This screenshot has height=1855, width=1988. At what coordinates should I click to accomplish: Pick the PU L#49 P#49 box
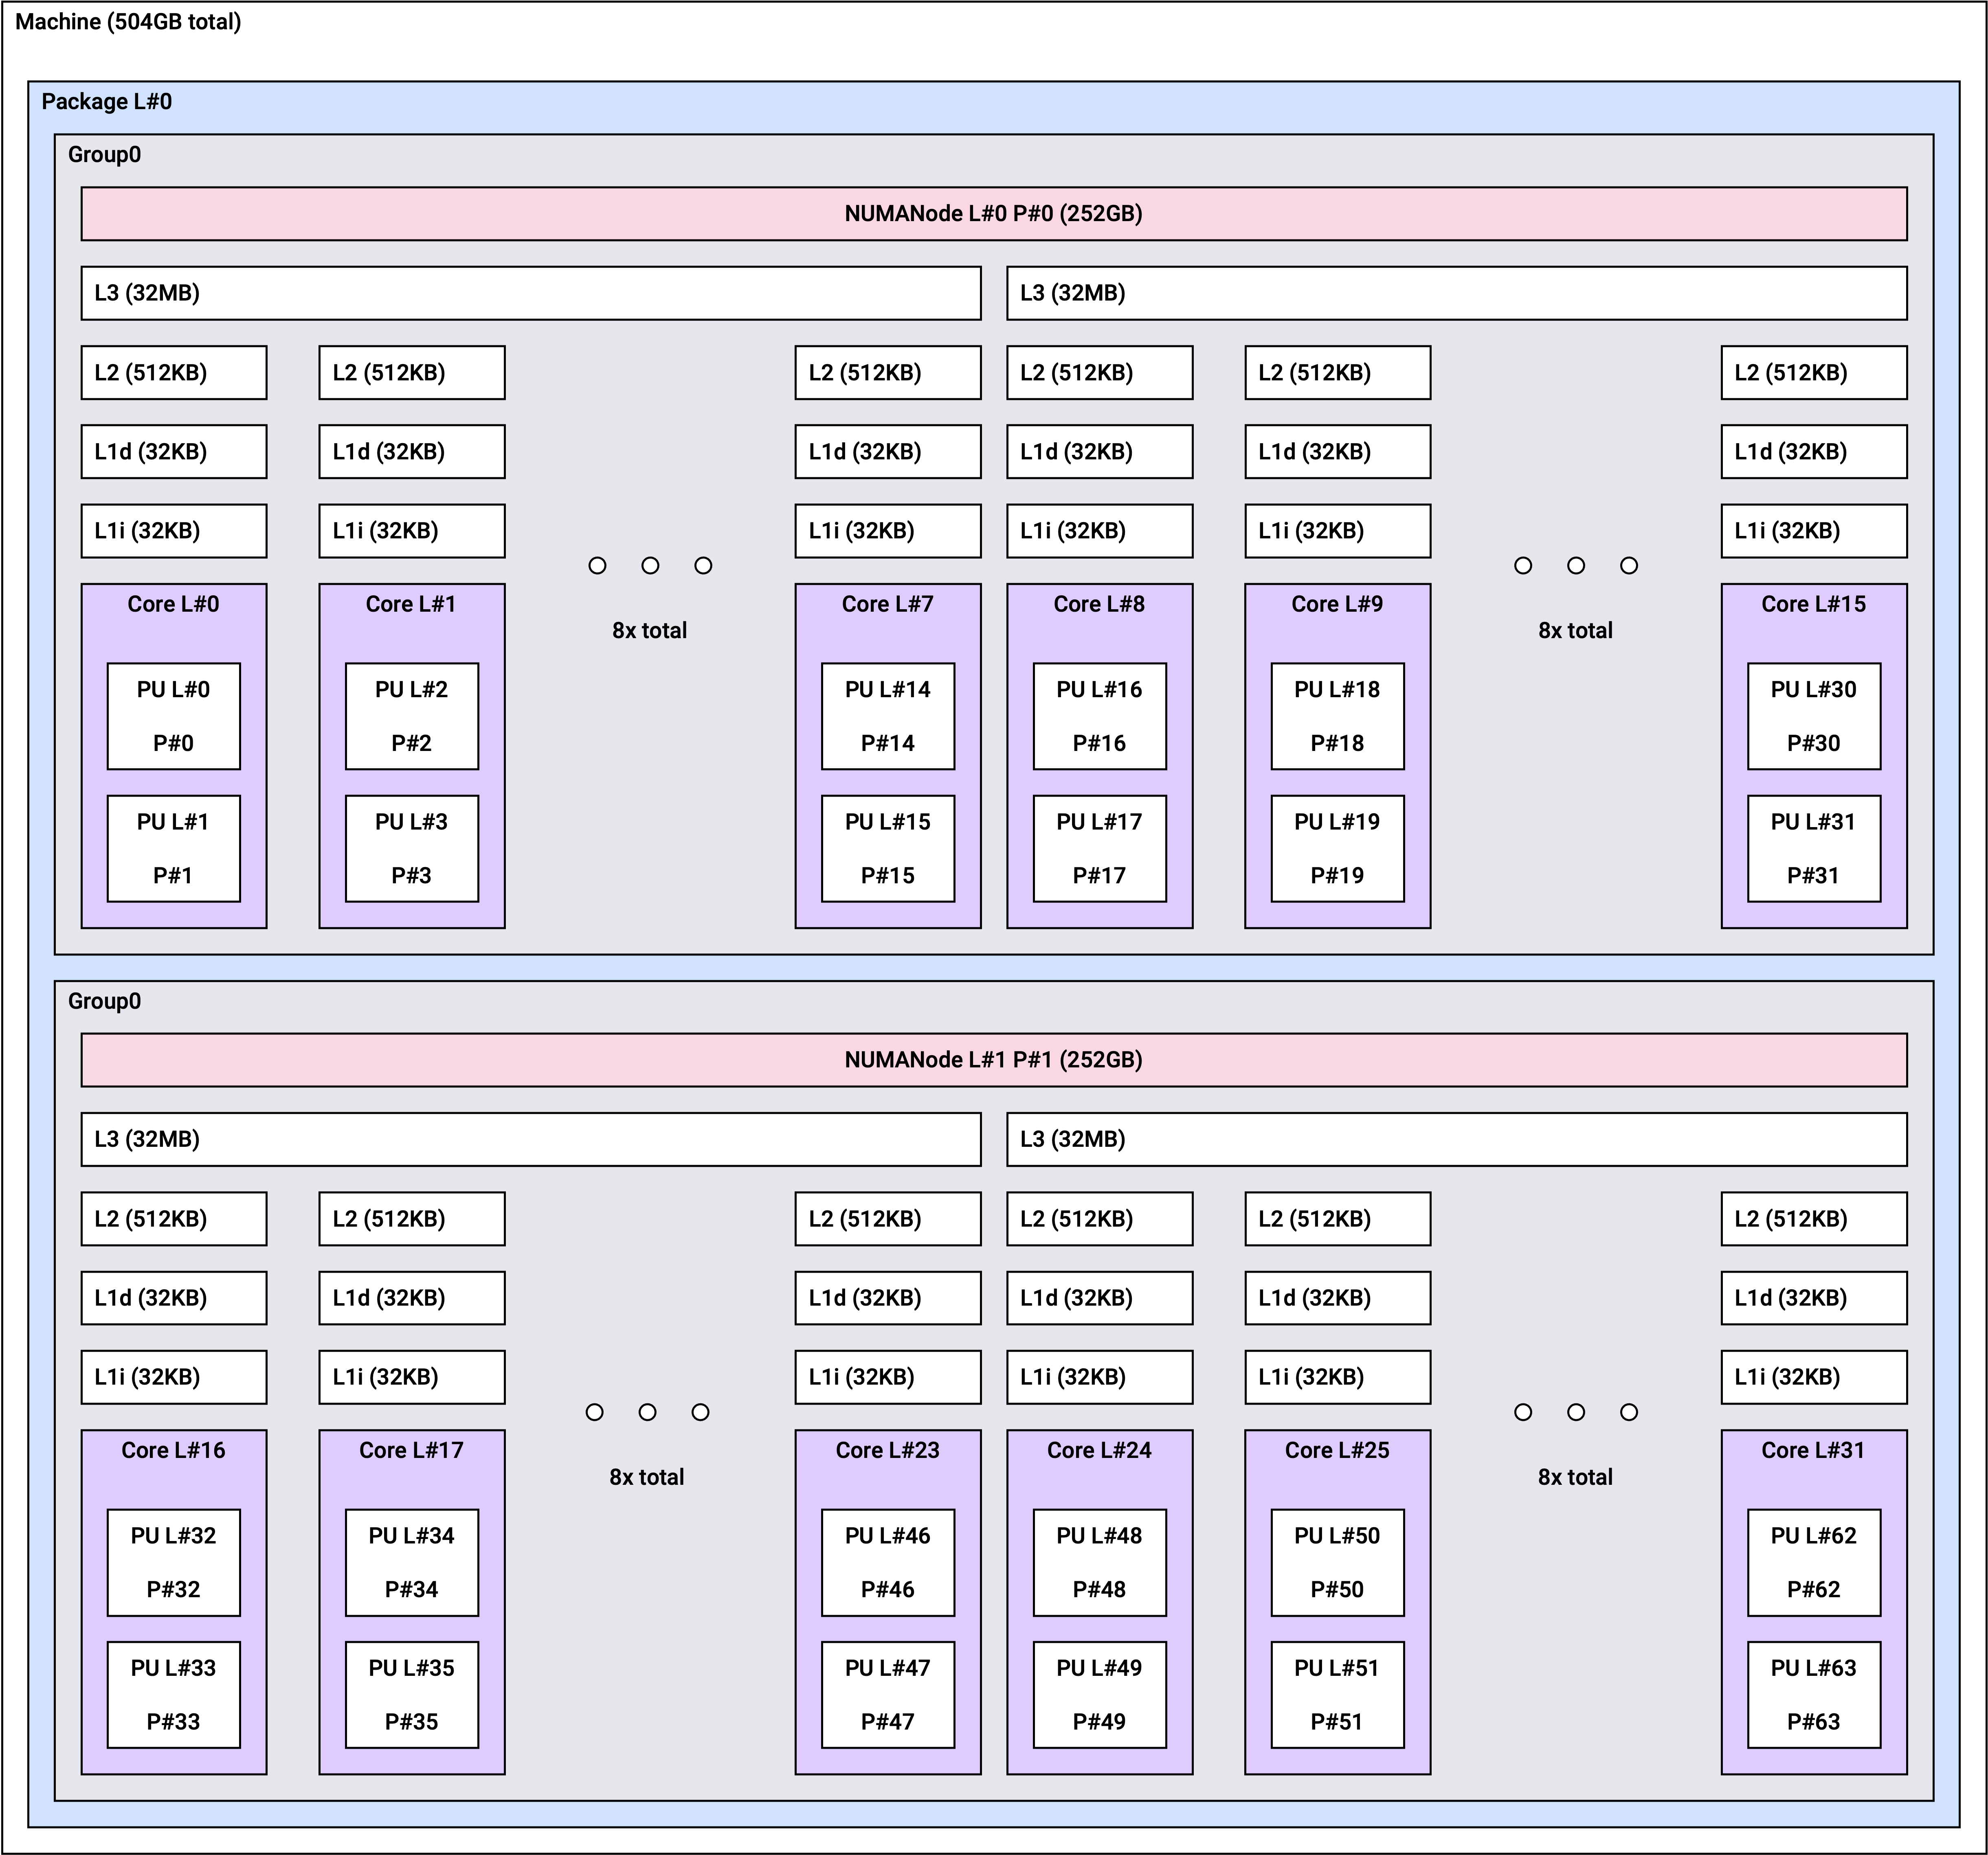pos(1100,1695)
